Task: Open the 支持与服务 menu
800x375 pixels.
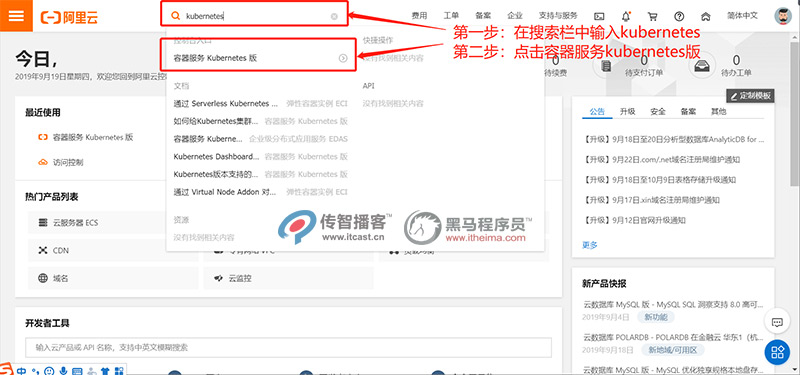Action: pyautogui.click(x=558, y=16)
